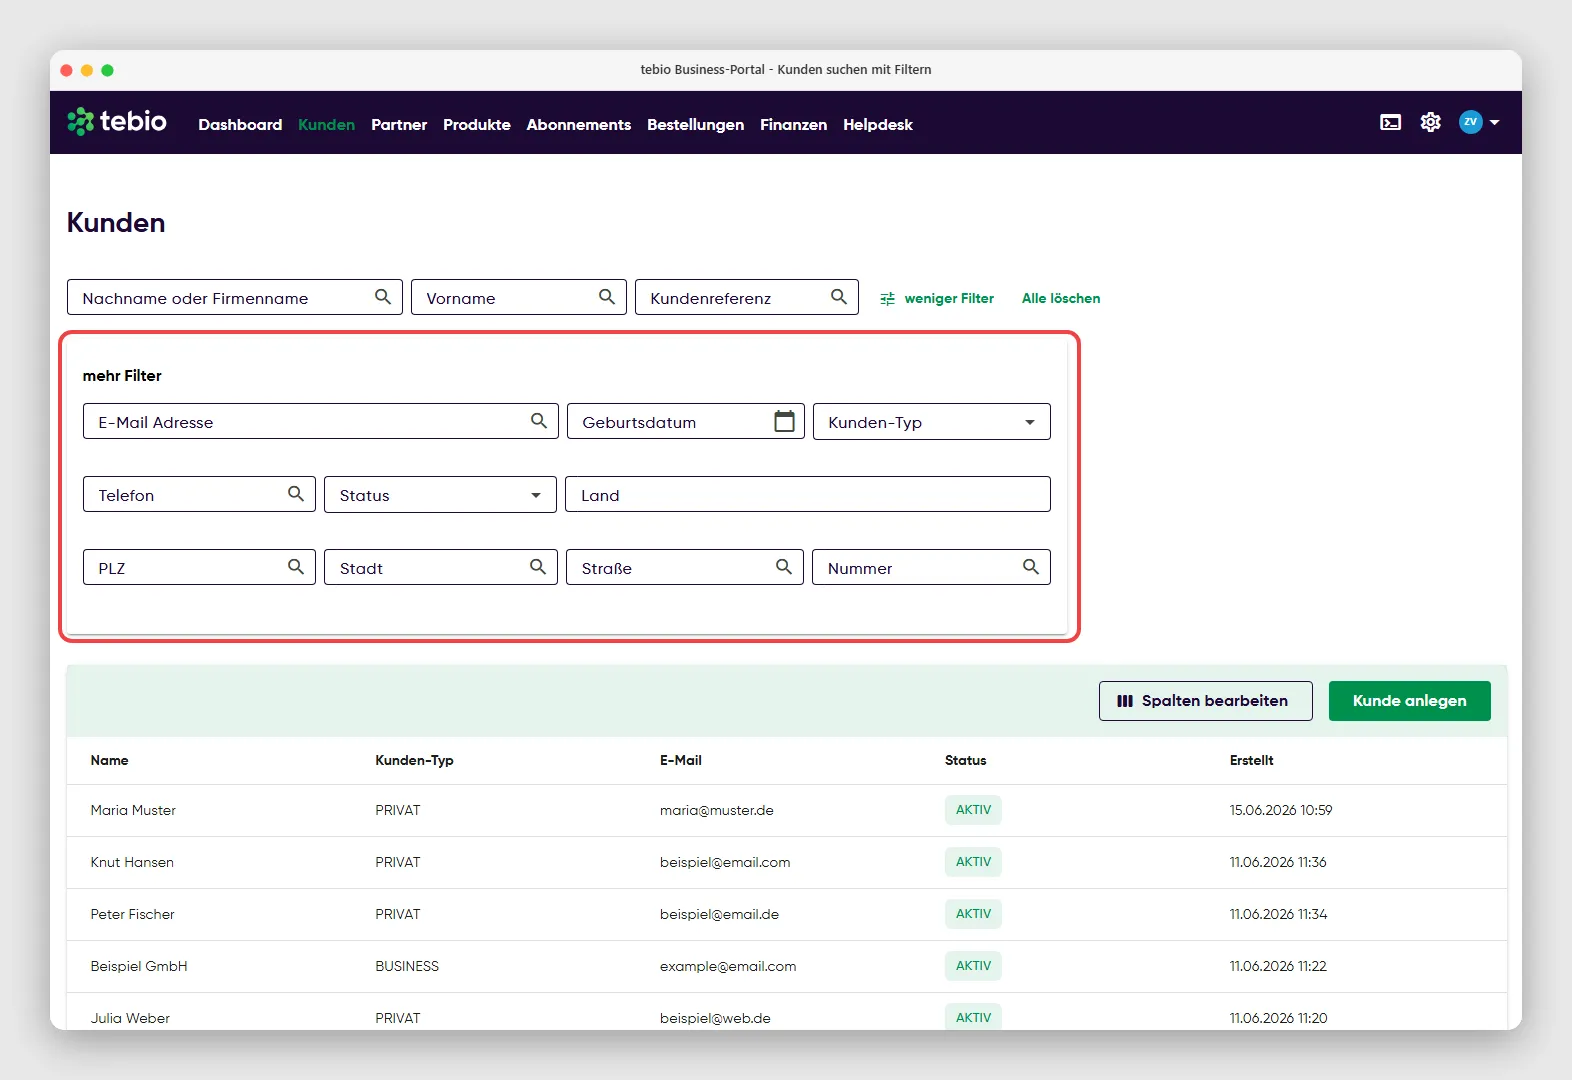Click search icon in Nachname oder Firmenname field
The width and height of the screenshot is (1572, 1080).
tap(383, 297)
